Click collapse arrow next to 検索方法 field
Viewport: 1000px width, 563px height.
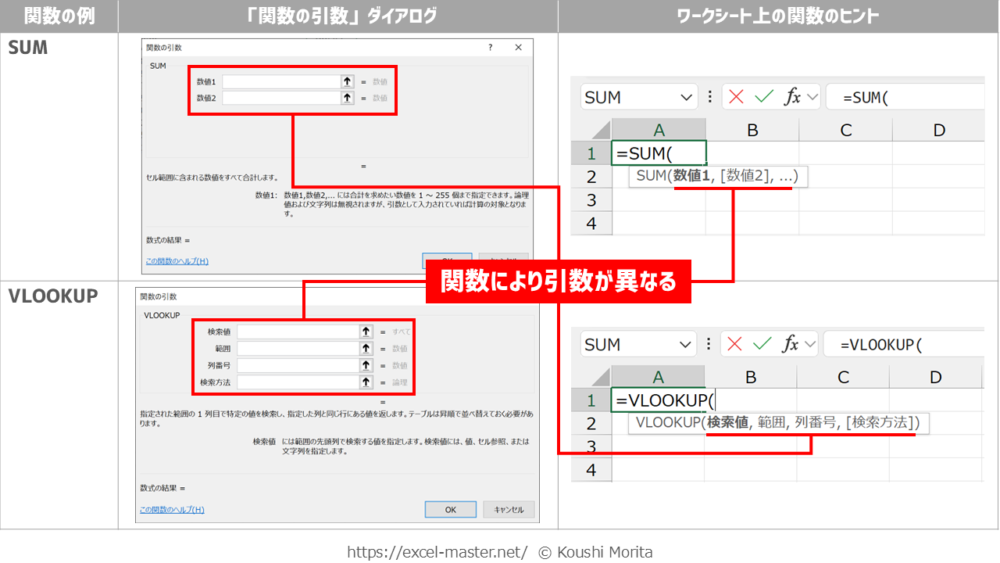pyautogui.click(x=366, y=382)
